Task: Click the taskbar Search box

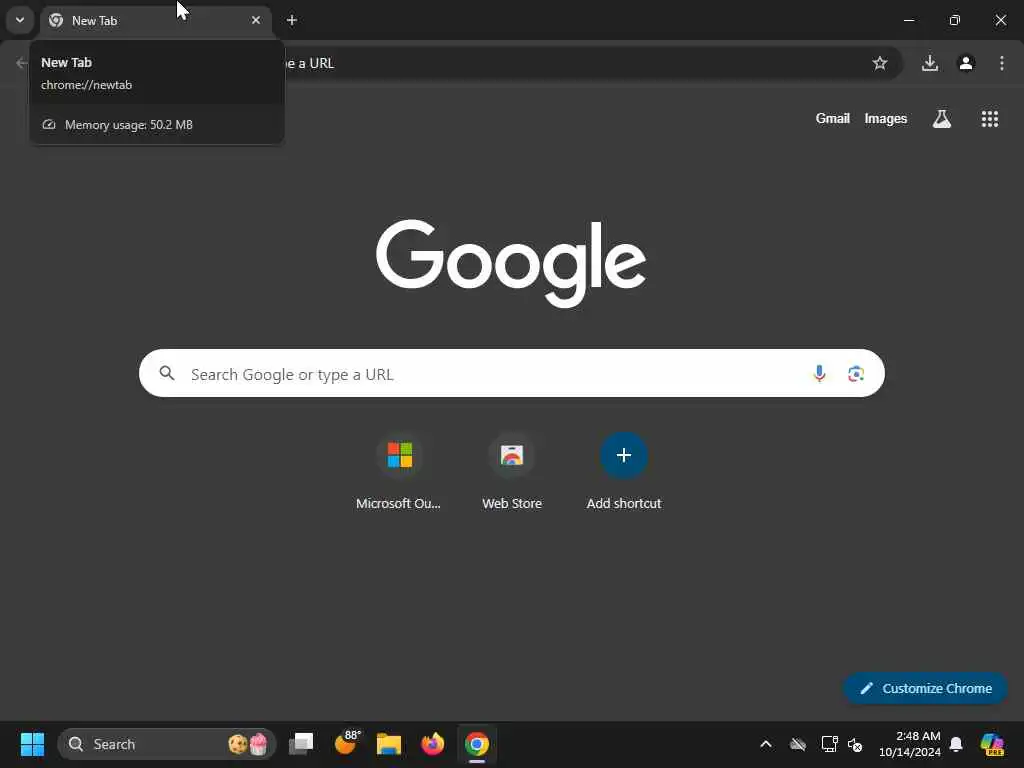Action: [x=167, y=744]
